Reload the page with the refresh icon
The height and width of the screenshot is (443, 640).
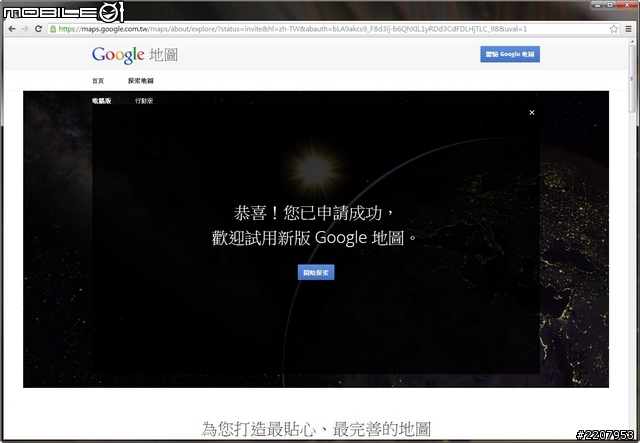point(38,29)
